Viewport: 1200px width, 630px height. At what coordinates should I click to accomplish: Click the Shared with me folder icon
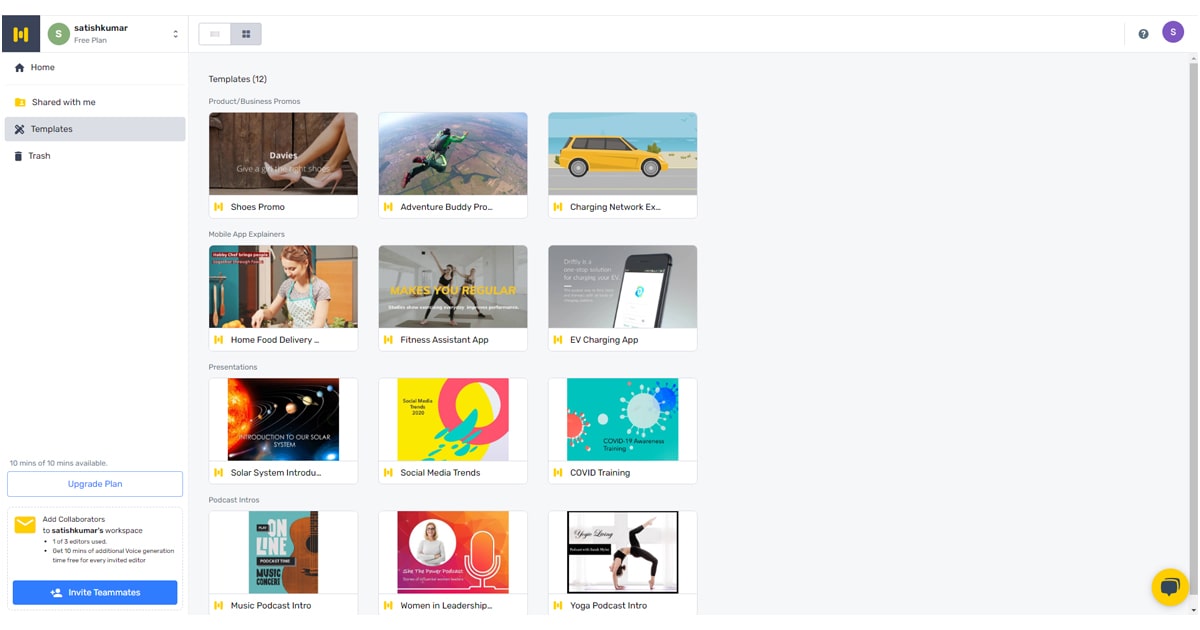[20, 102]
